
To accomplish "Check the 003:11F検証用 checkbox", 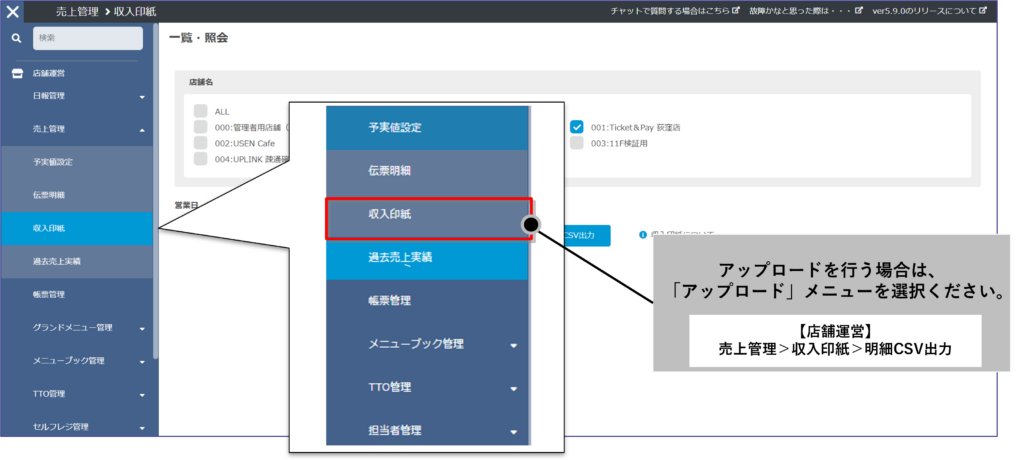I will pos(577,142).
